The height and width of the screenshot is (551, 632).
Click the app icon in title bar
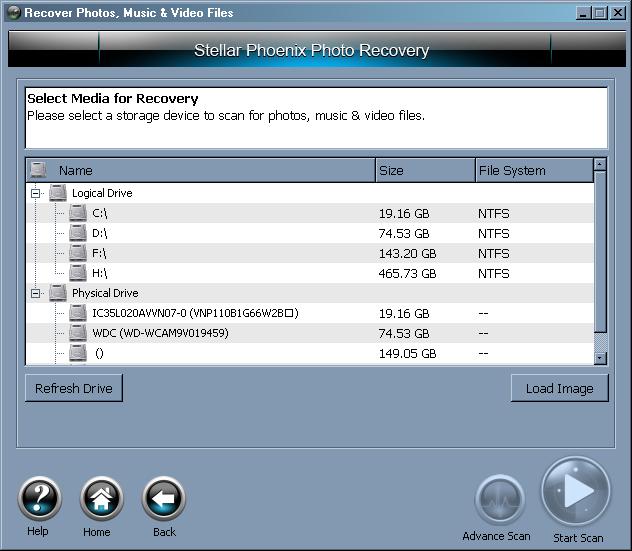pyautogui.click(x=14, y=12)
